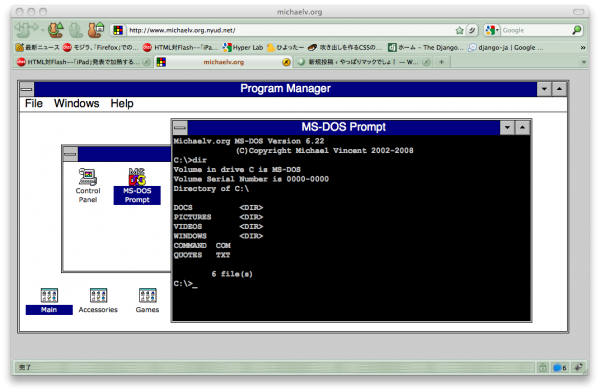Go forward with the cat forward arrow
The image size is (600, 392).
coord(34,28)
